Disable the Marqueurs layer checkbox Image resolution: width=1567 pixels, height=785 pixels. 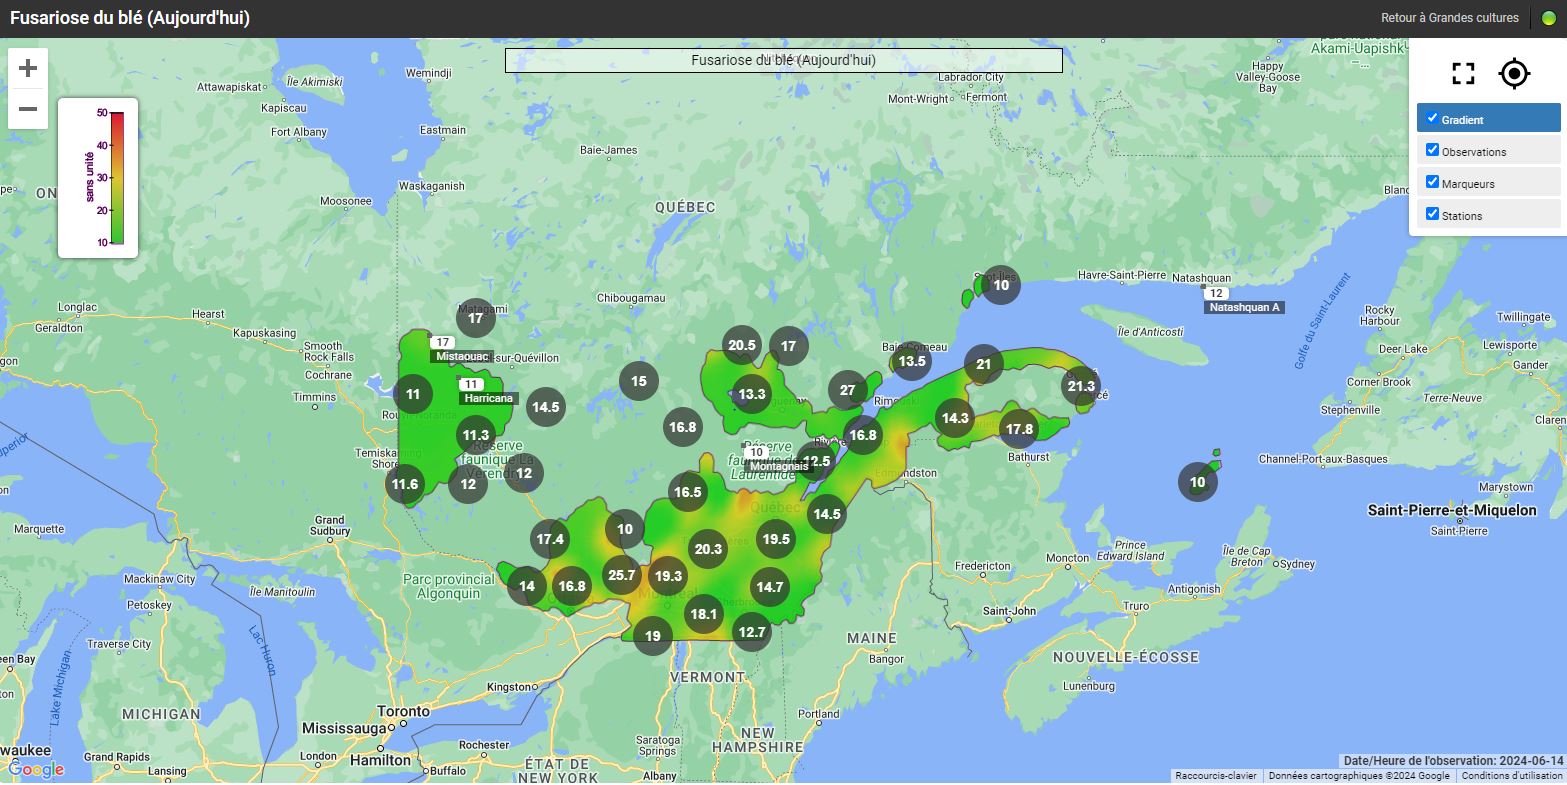click(1432, 182)
